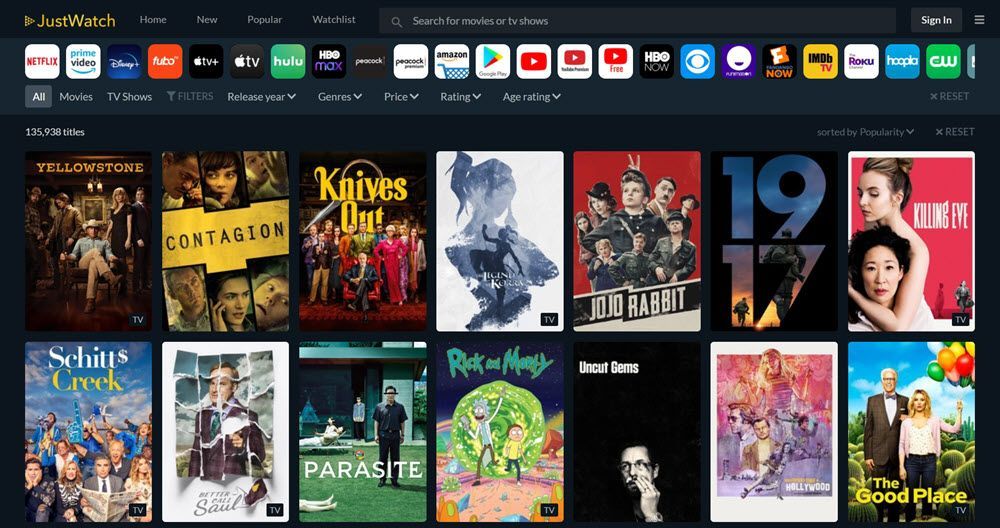
Task: Expand the Release year dropdown
Action: pos(261,96)
